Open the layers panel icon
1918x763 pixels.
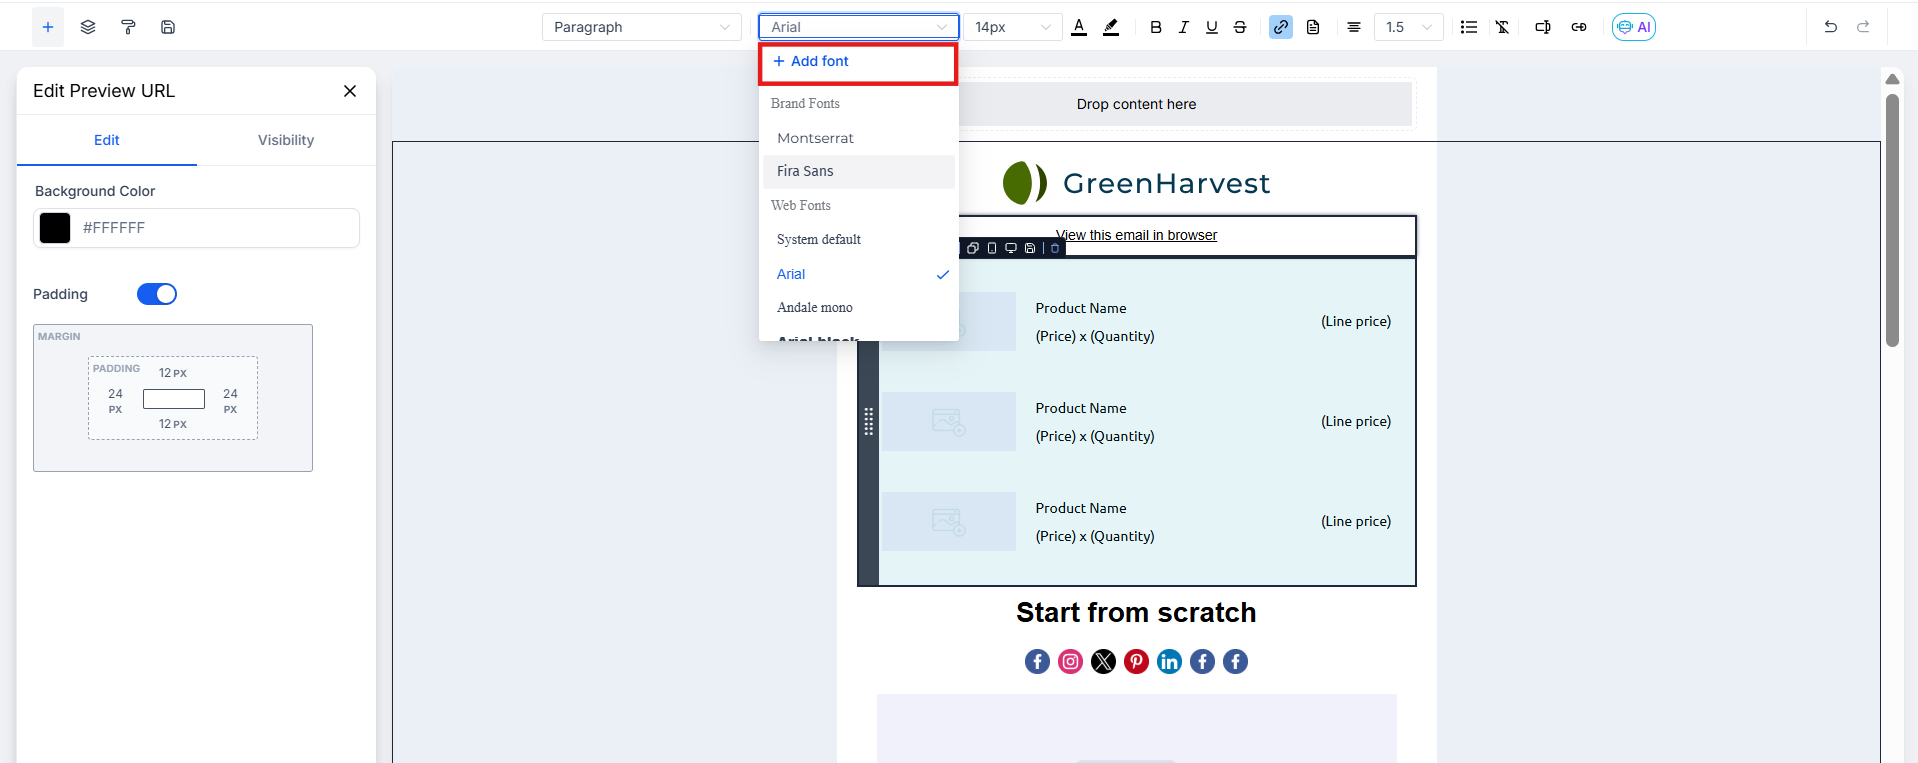pyautogui.click(x=88, y=27)
